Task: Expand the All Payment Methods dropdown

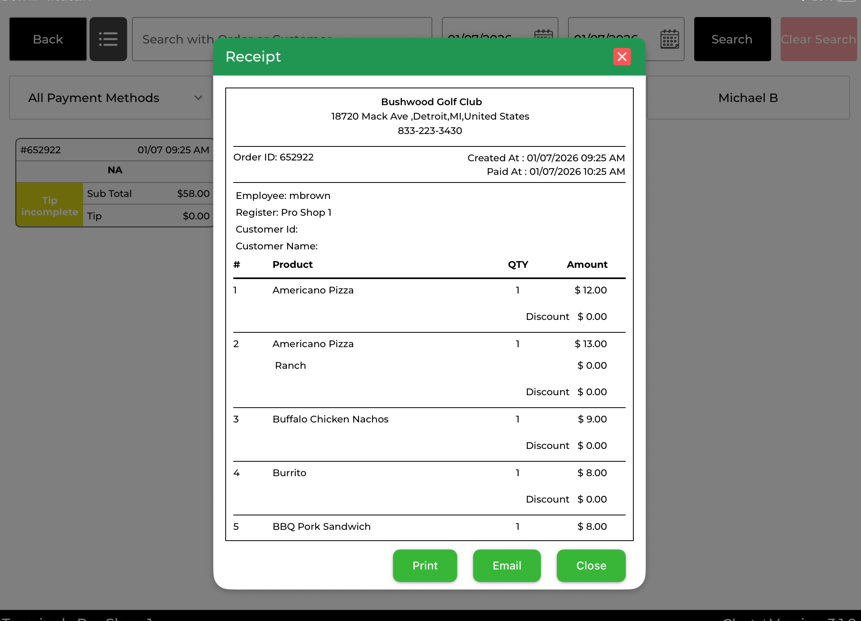Action: 113,98
